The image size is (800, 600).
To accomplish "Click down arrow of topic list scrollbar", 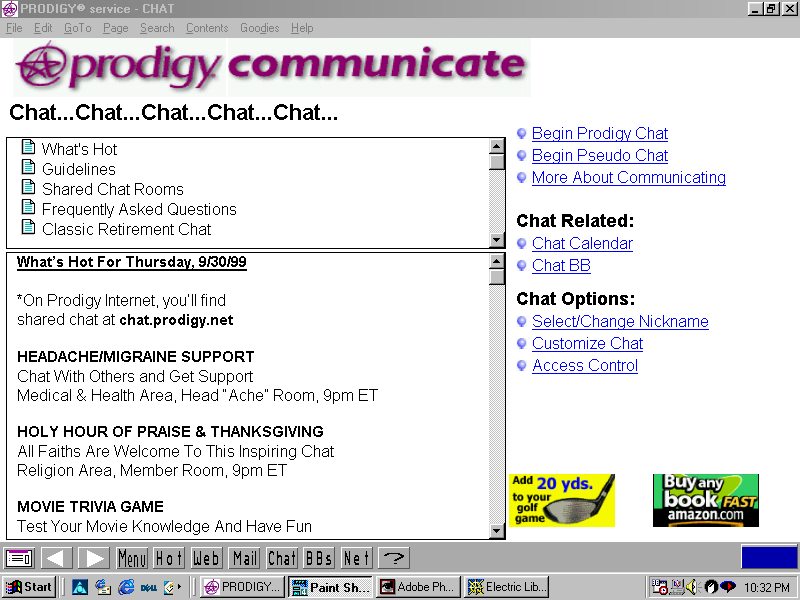I will (496, 240).
